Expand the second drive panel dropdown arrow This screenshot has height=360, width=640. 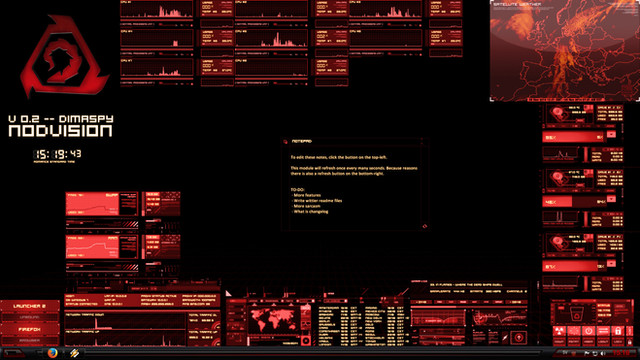[x=611, y=199]
